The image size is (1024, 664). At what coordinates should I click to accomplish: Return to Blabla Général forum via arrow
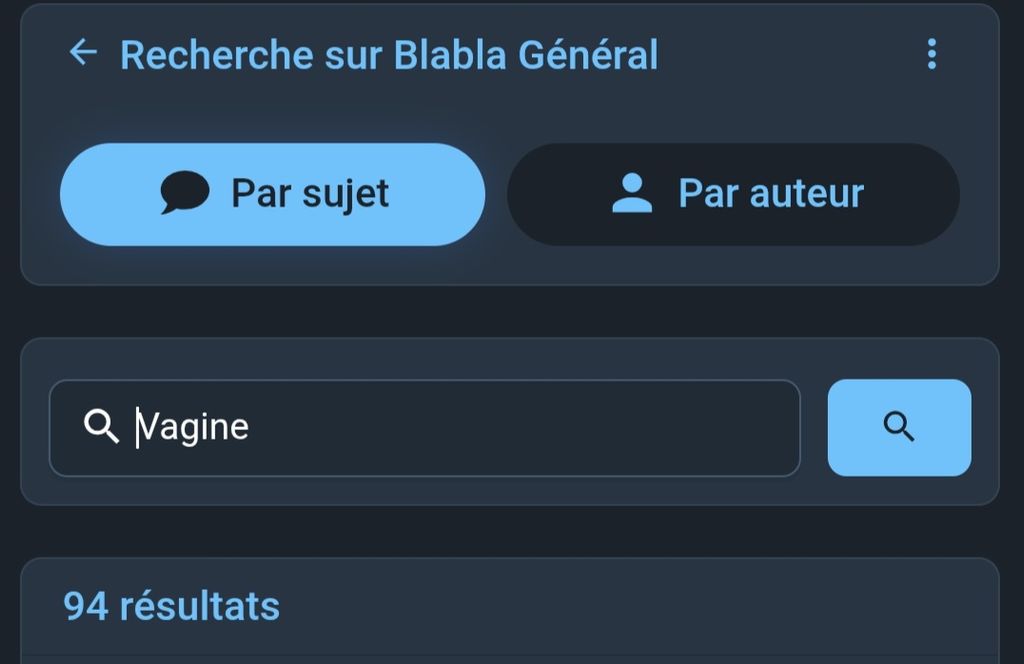(83, 53)
